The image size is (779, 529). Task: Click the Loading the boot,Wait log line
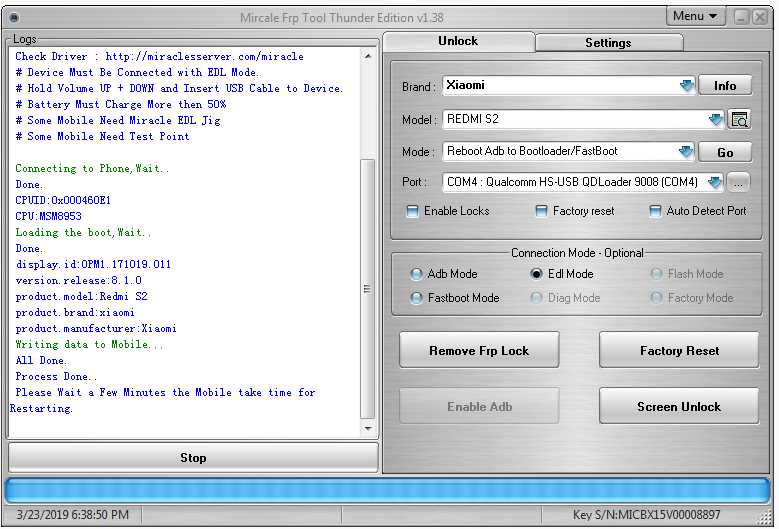[x=83, y=232]
